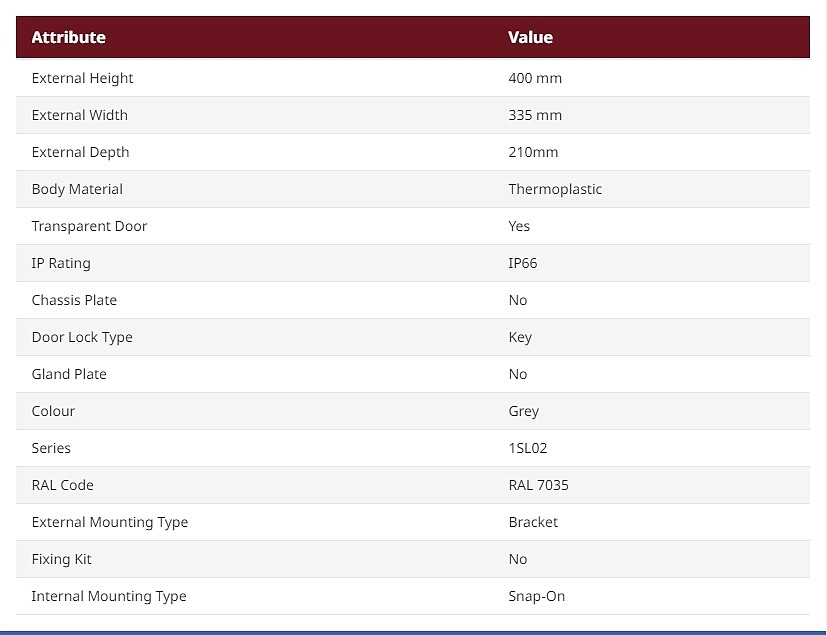Select the External Width row label

point(80,115)
